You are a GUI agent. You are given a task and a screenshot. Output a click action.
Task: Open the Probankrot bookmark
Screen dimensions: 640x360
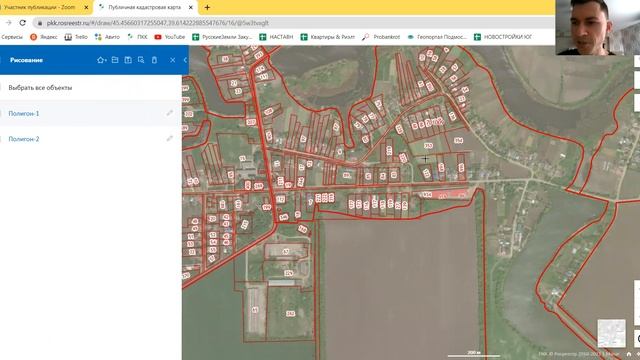click(381, 37)
